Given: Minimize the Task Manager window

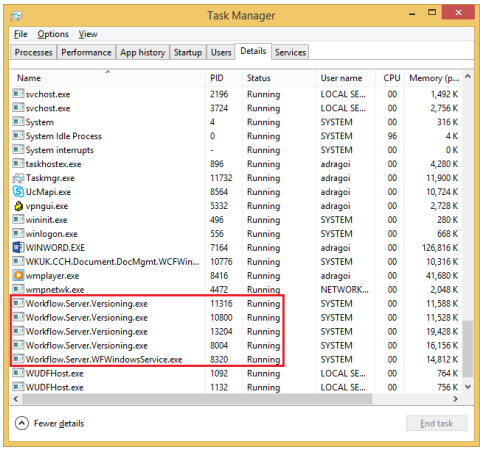Looking at the screenshot, I should point(412,14).
